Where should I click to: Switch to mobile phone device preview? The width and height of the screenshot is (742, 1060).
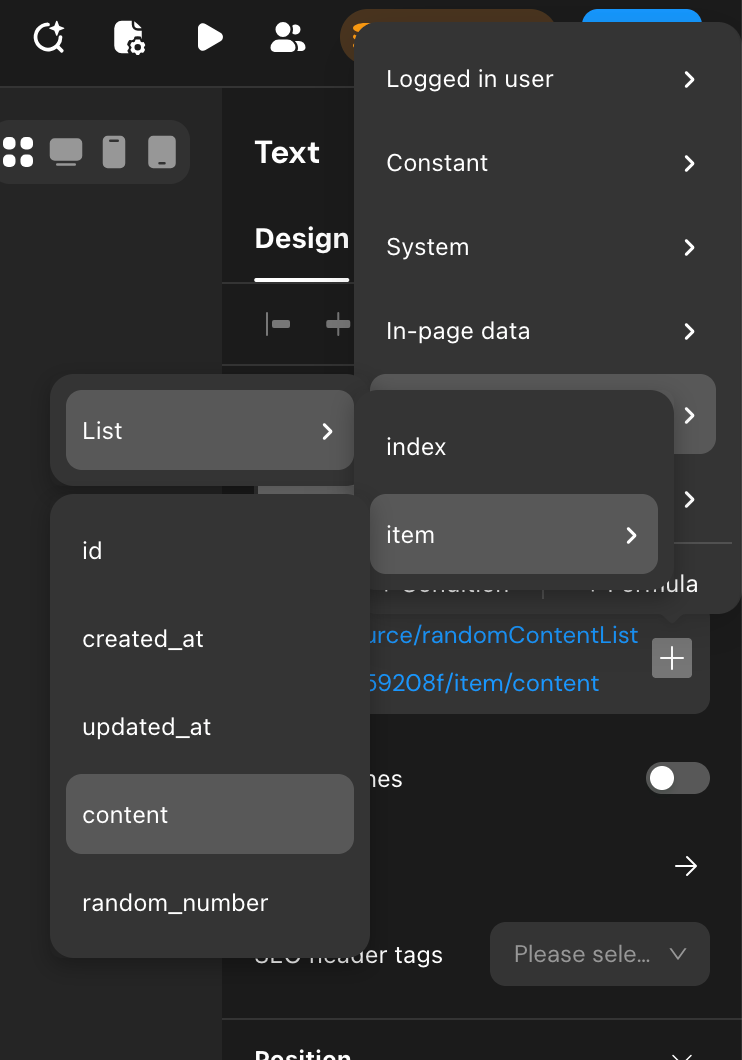coord(114,152)
